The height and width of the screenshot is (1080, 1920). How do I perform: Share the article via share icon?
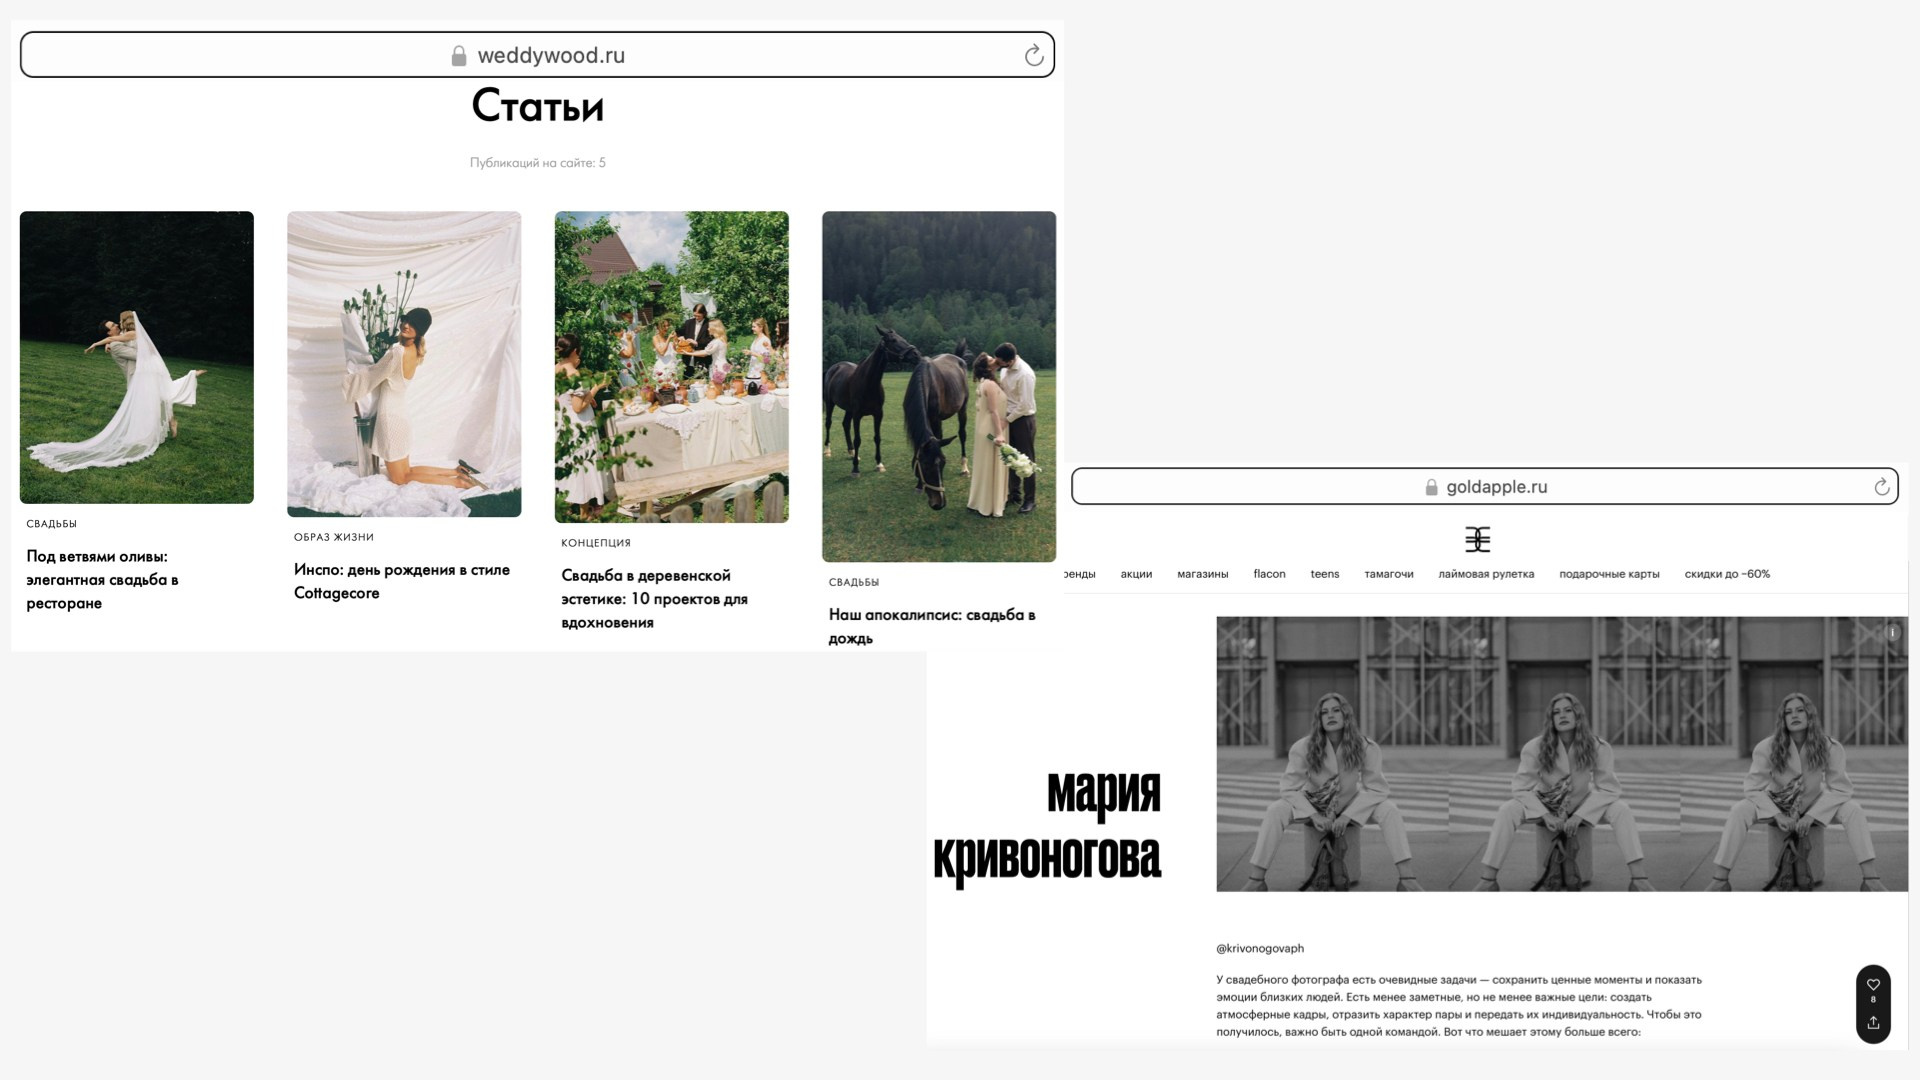click(1873, 1023)
